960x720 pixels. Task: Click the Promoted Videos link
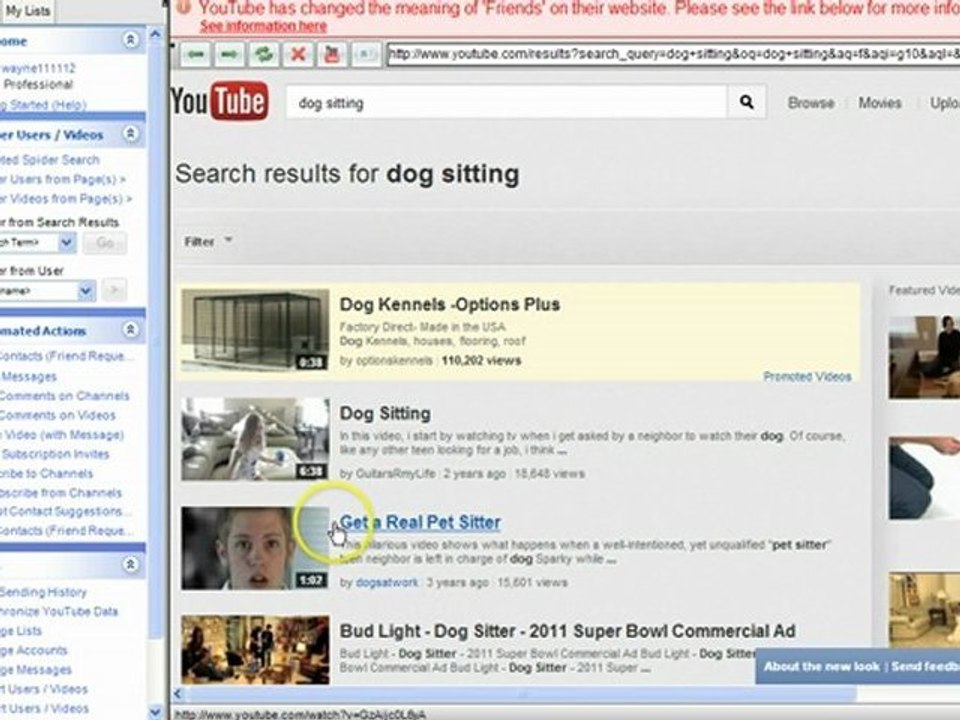pyautogui.click(x=807, y=377)
